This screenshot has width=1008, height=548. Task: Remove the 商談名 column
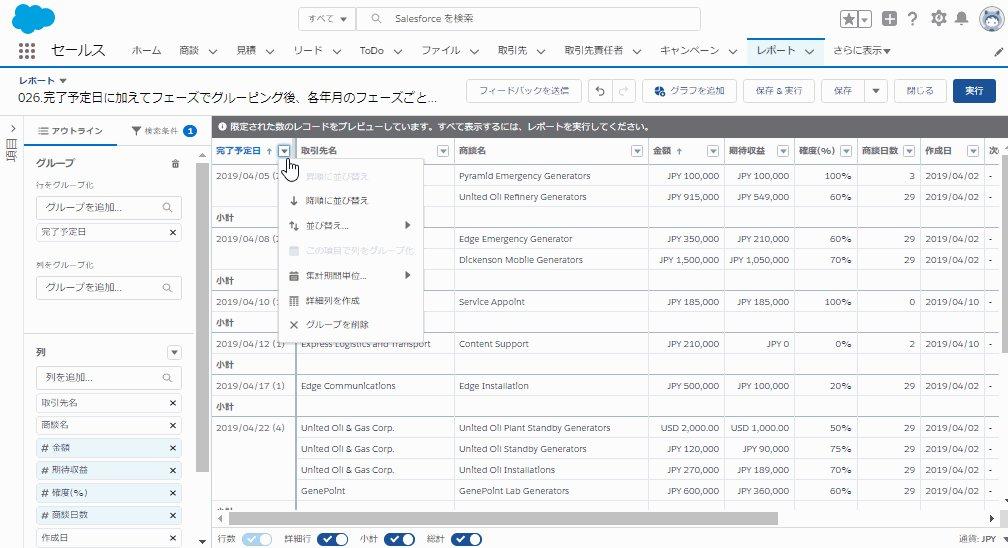(x=173, y=425)
